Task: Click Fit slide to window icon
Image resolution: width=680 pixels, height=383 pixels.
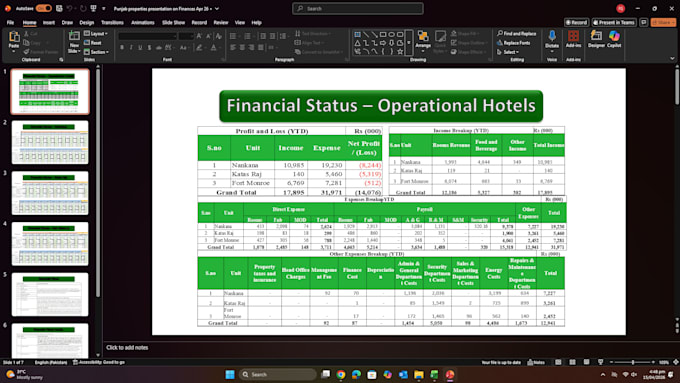Action: coord(676,362)
